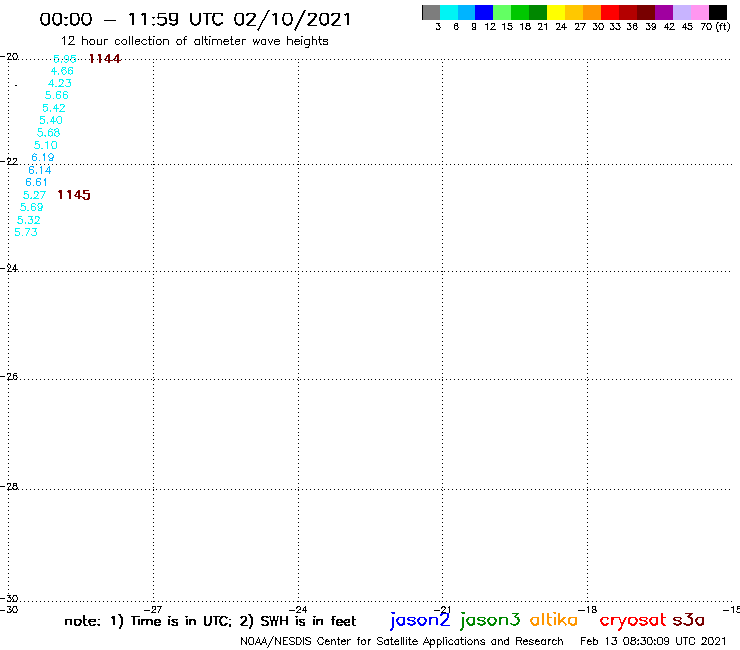Click the orange swatch in the color scale
Screen dimensions: 740x650
click(592, 12)
